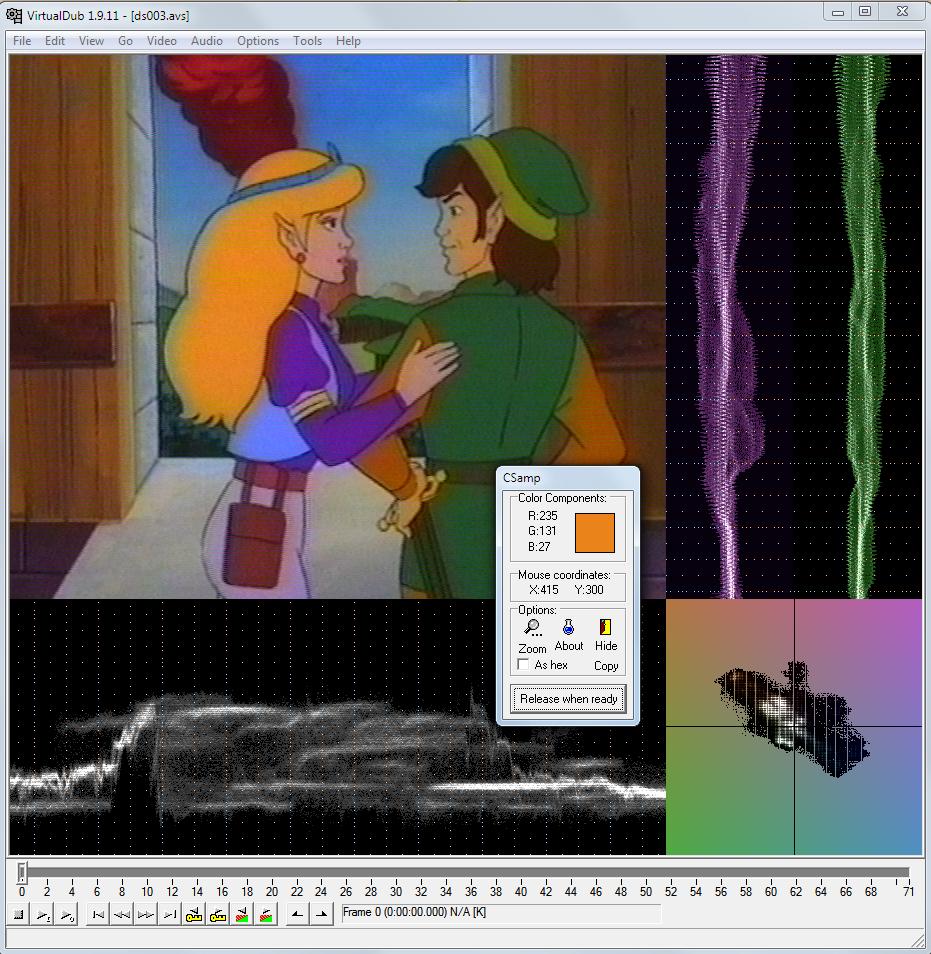The image size is (931, 954).
Task: Open the View menu
Action: coord(91,41)
